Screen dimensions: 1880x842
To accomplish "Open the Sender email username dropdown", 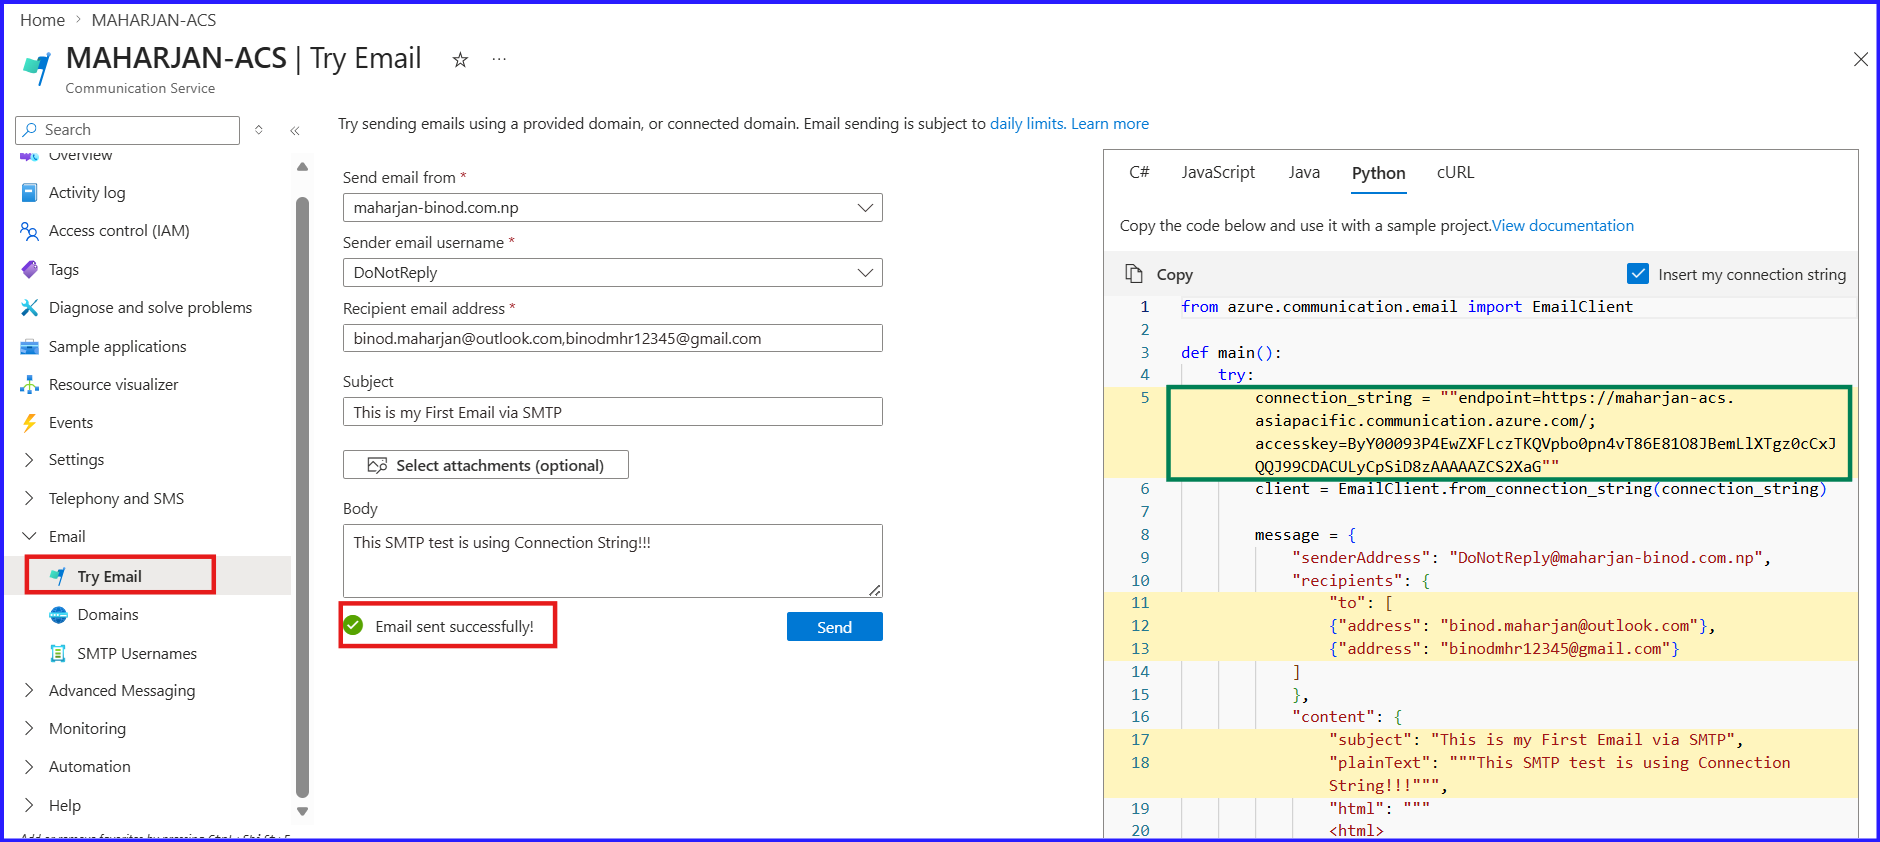I will click(x=612, y=273).
